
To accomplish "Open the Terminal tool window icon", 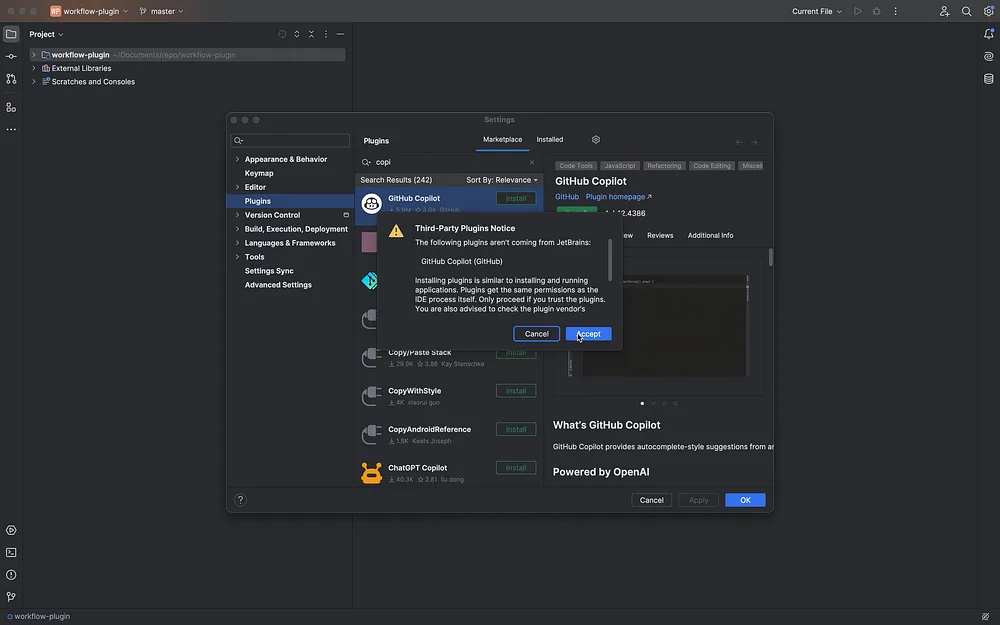I will pos(11,553).
